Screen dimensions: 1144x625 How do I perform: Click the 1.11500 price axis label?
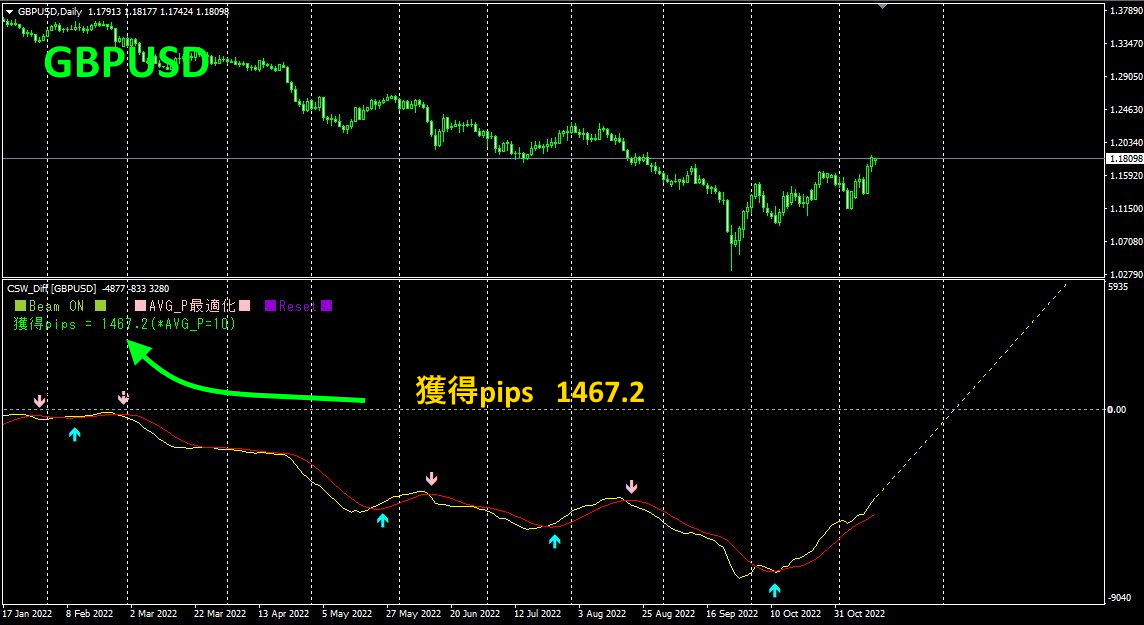tap(1124, 209)
